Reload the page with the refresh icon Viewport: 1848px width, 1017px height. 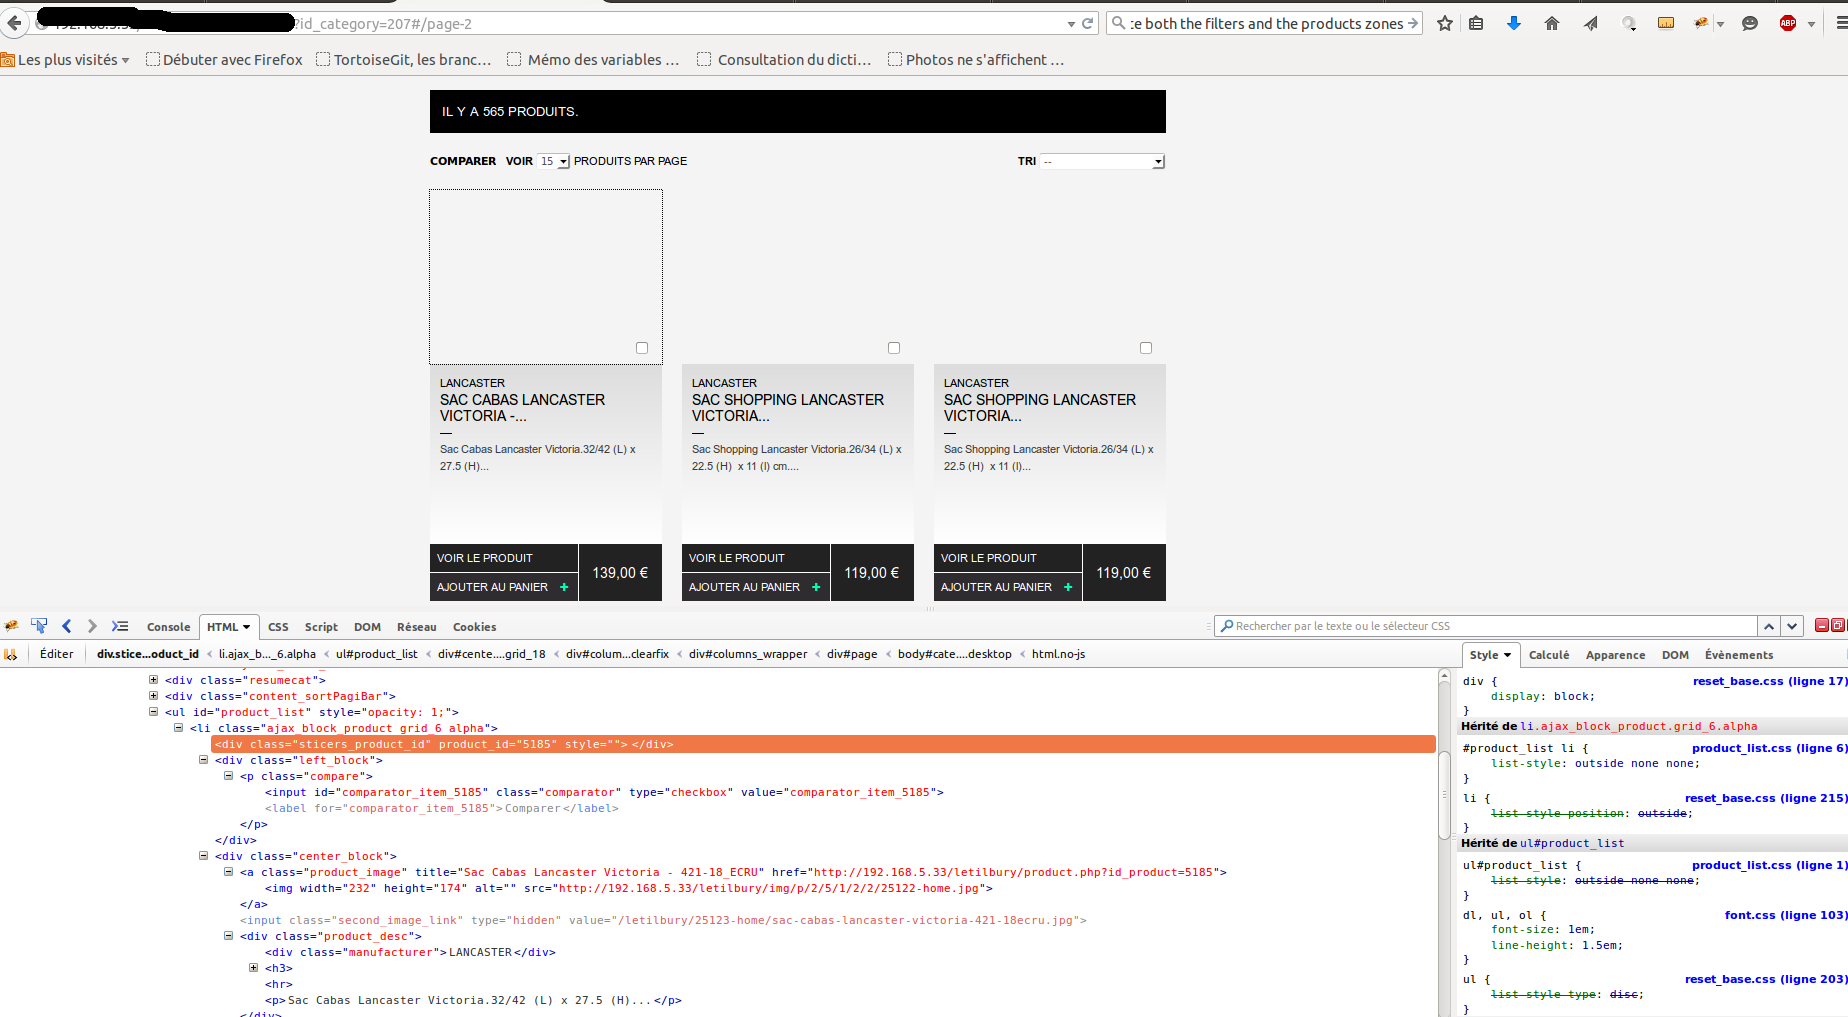(1087, 23)
